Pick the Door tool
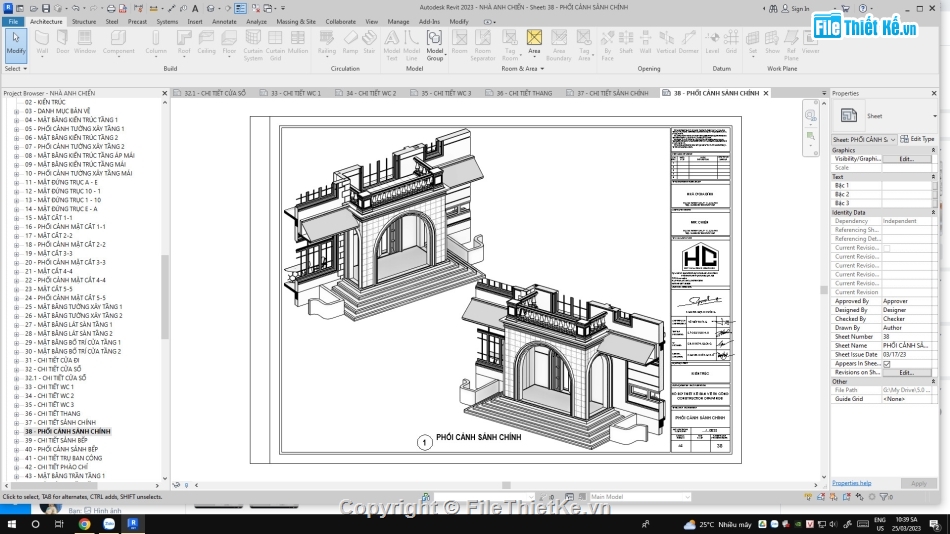The height and width of the screenshot is (534, 950). coord(62,42)
